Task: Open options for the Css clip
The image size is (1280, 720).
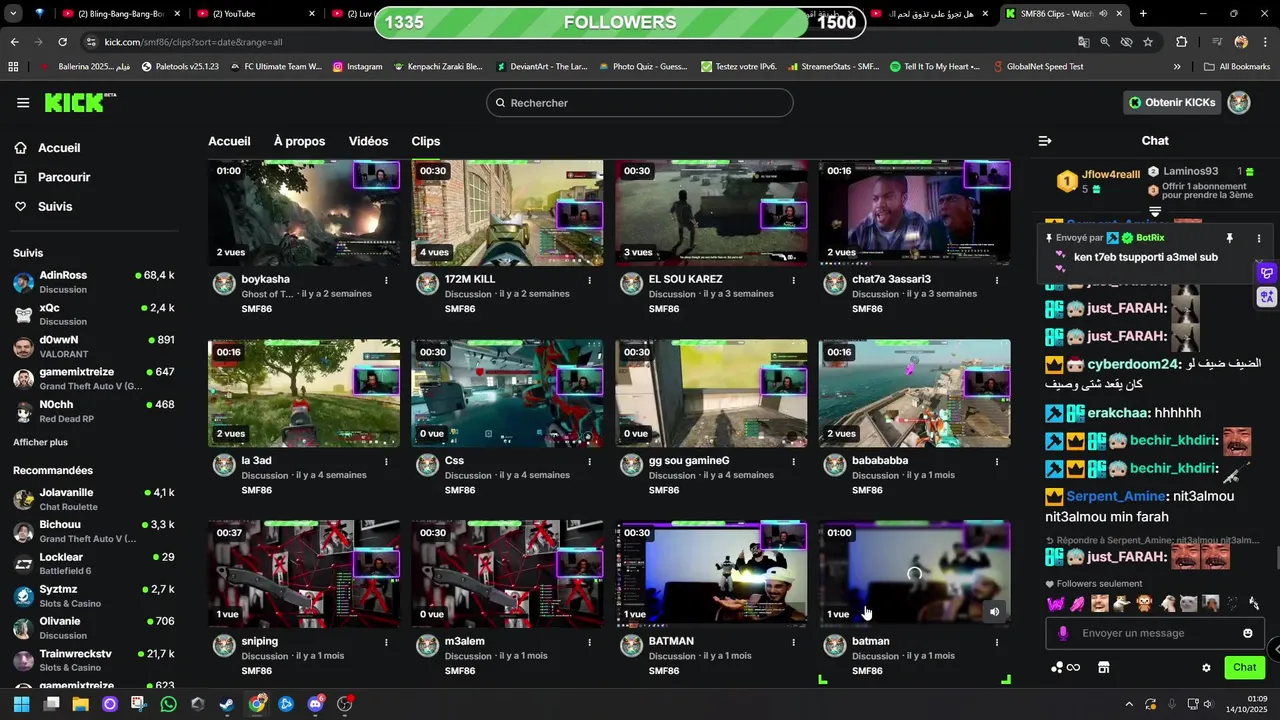Action: coord(589,462)
